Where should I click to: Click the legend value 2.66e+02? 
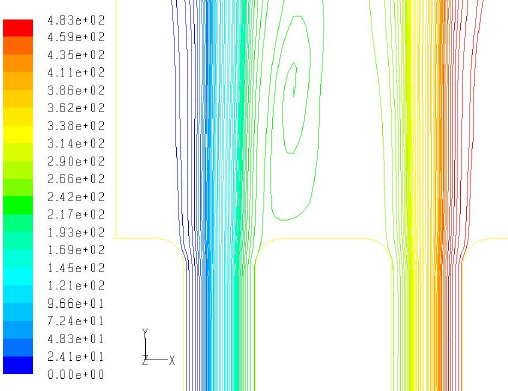point(76,179)
